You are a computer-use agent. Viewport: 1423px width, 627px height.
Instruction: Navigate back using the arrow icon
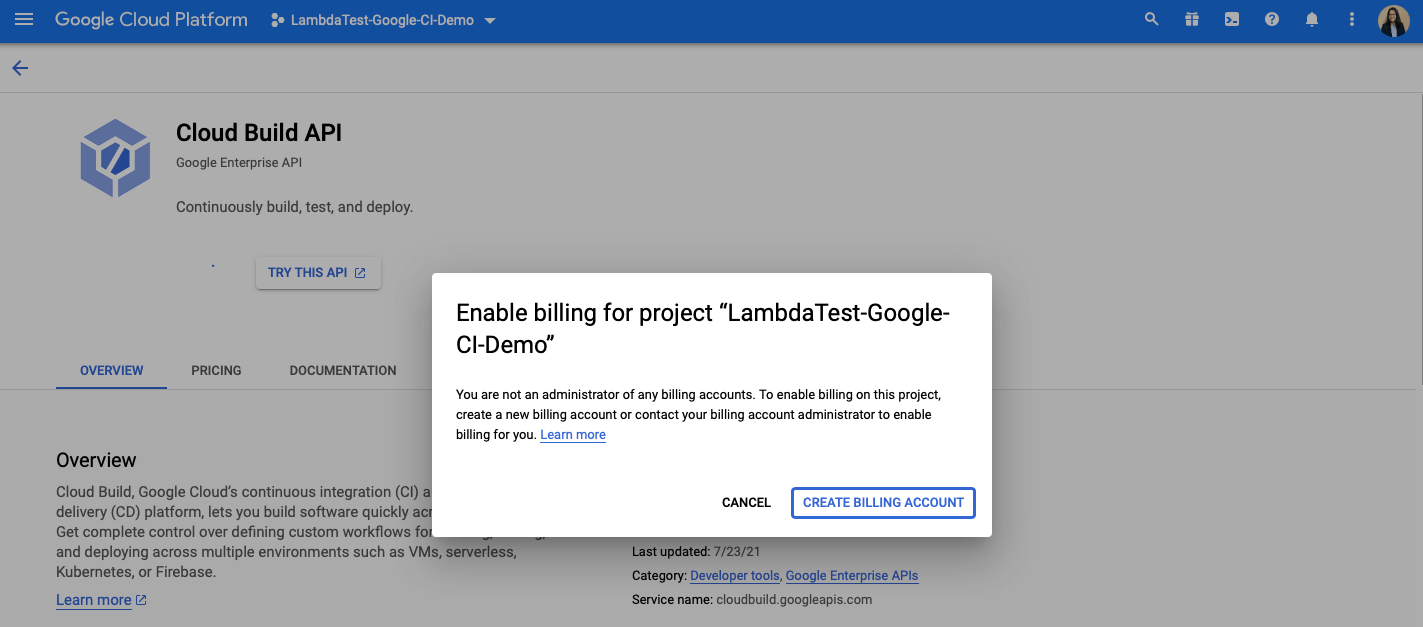(x=20, y=67)
